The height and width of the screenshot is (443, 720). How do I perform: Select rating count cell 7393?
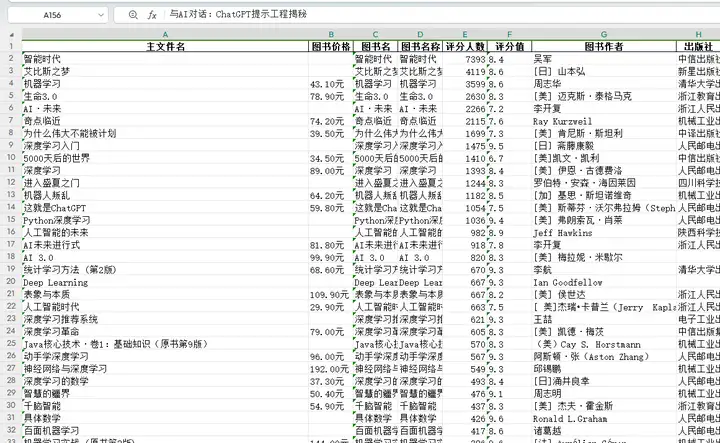click(465, 59)
